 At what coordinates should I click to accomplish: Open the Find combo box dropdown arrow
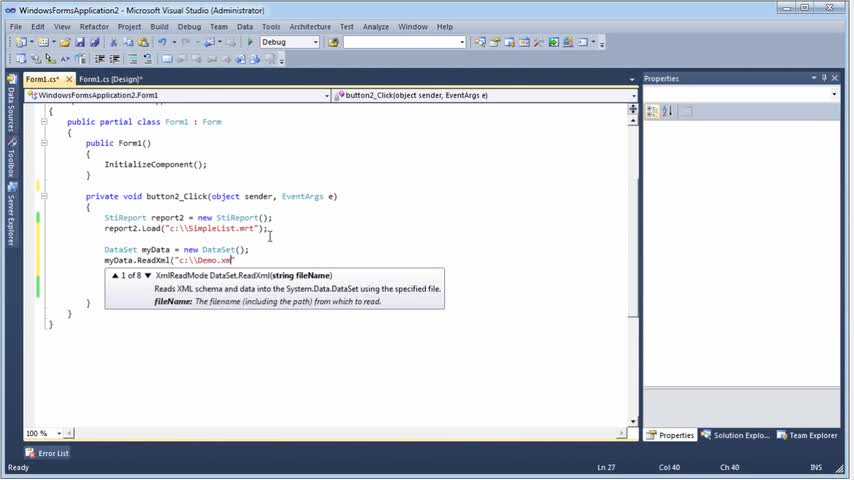click(x=462, y=42)
